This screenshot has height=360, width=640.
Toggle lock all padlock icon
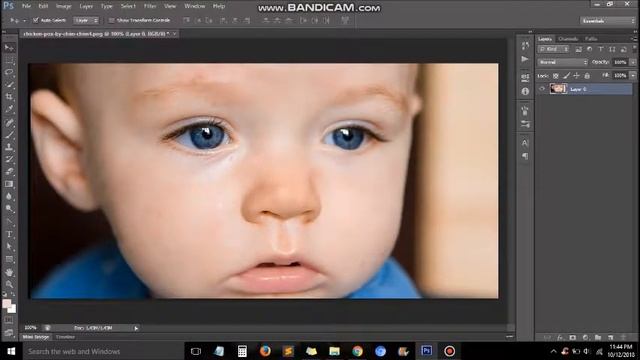click(x=587, y=76)
